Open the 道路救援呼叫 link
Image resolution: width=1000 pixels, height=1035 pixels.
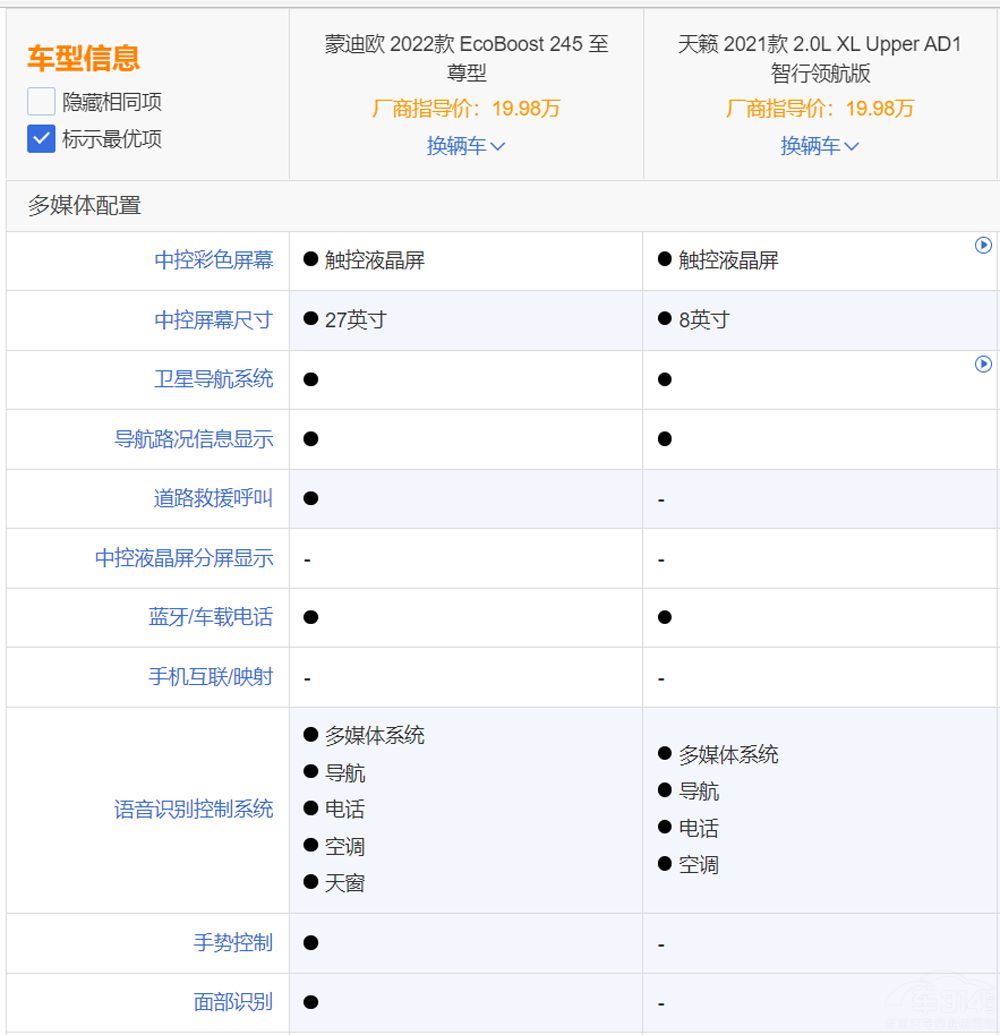coord(215,498)
